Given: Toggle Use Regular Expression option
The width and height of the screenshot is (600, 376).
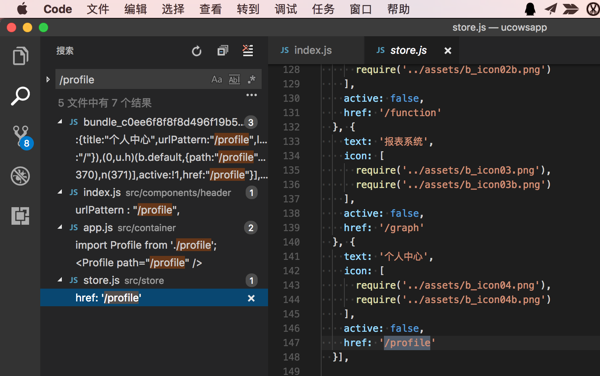Looking at the screenshot, I should pos(251,80).
